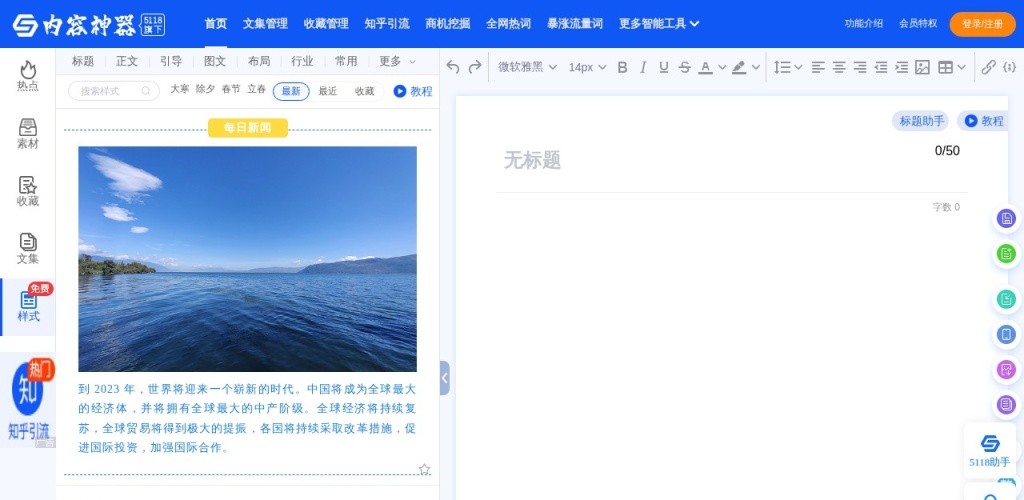Open the 文集 collection sidebar panel
This screenshot has width=1024, height=500.
(x=28, y=249)
